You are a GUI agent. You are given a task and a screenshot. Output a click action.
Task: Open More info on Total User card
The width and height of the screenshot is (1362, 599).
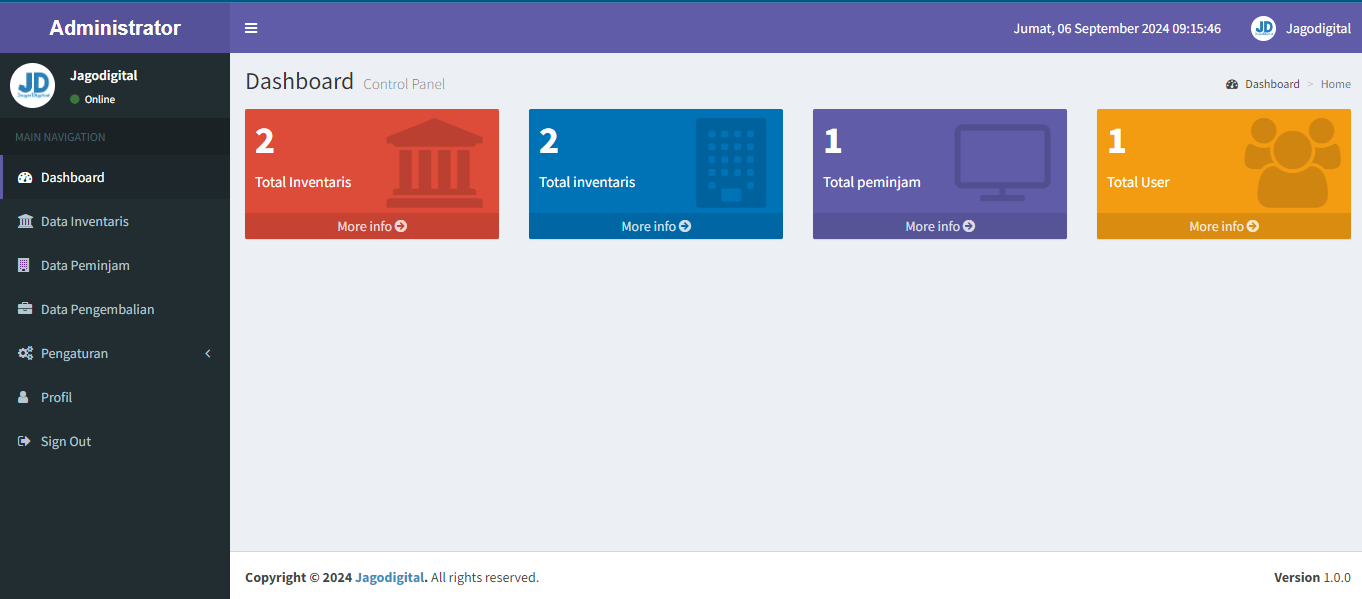(1224, 226)
